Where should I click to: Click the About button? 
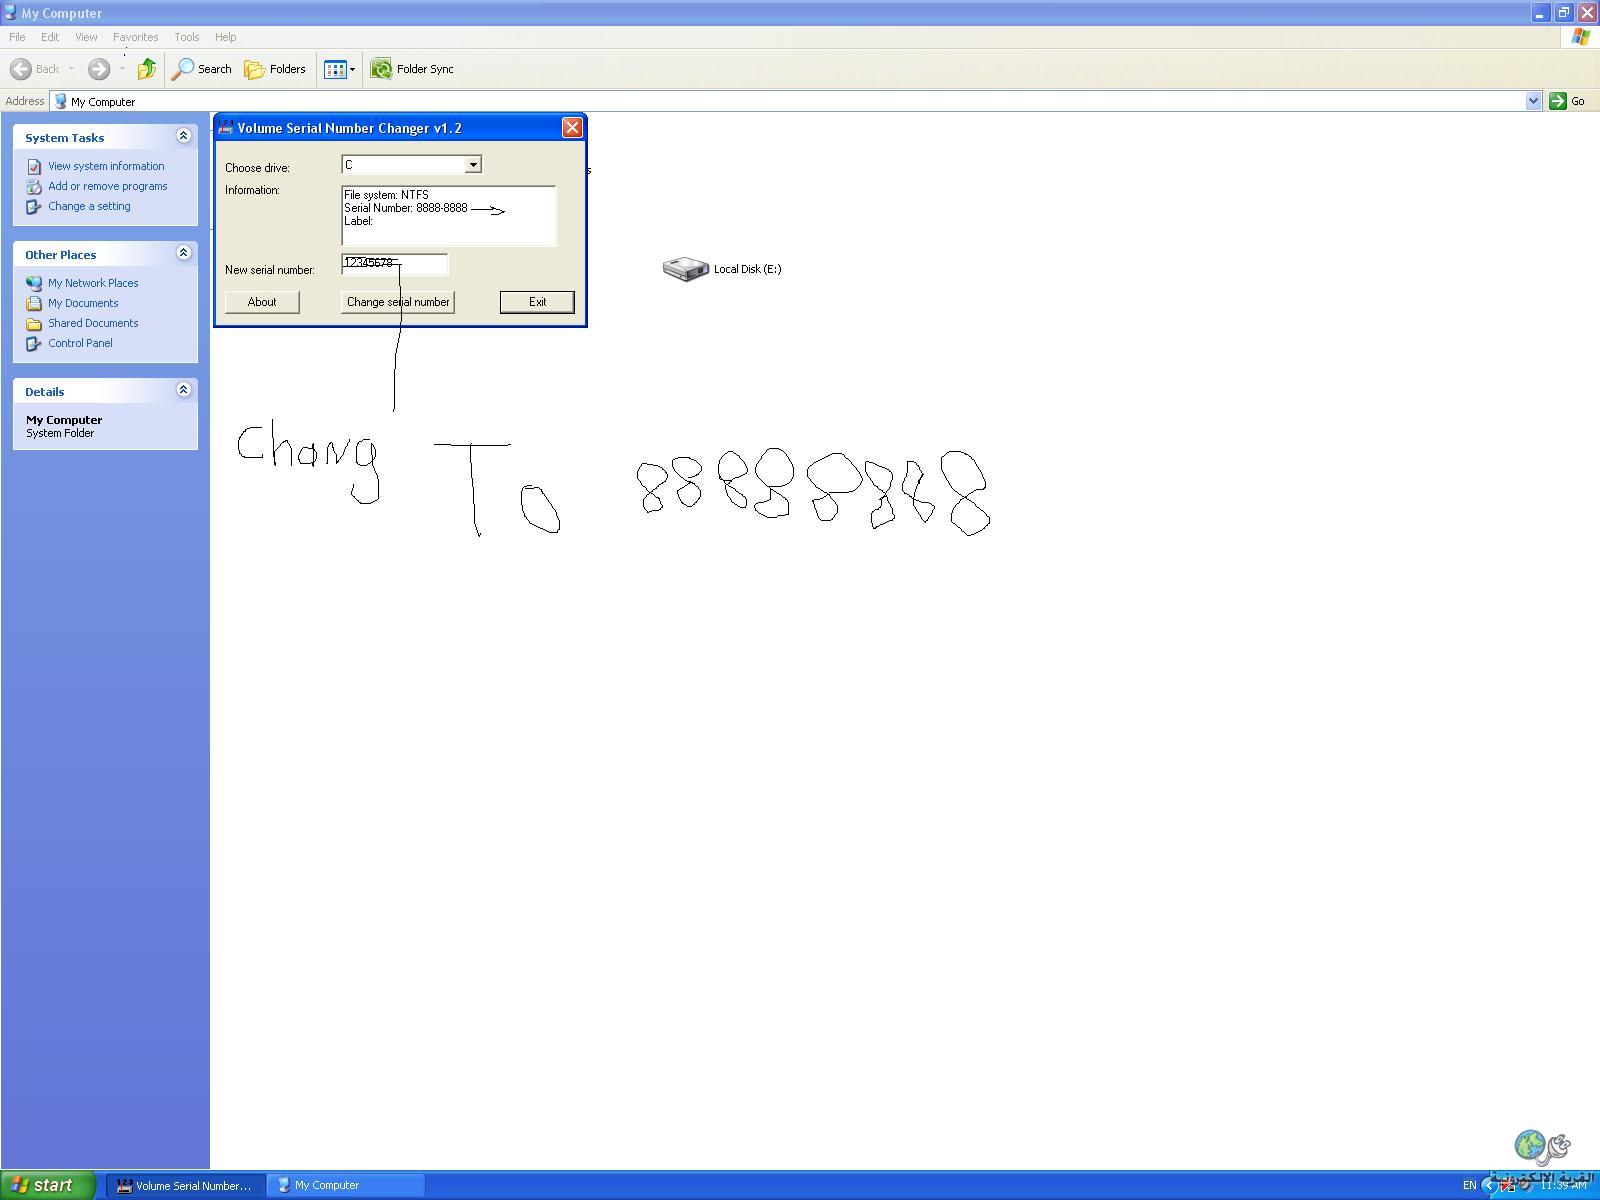tap(262, 302)
